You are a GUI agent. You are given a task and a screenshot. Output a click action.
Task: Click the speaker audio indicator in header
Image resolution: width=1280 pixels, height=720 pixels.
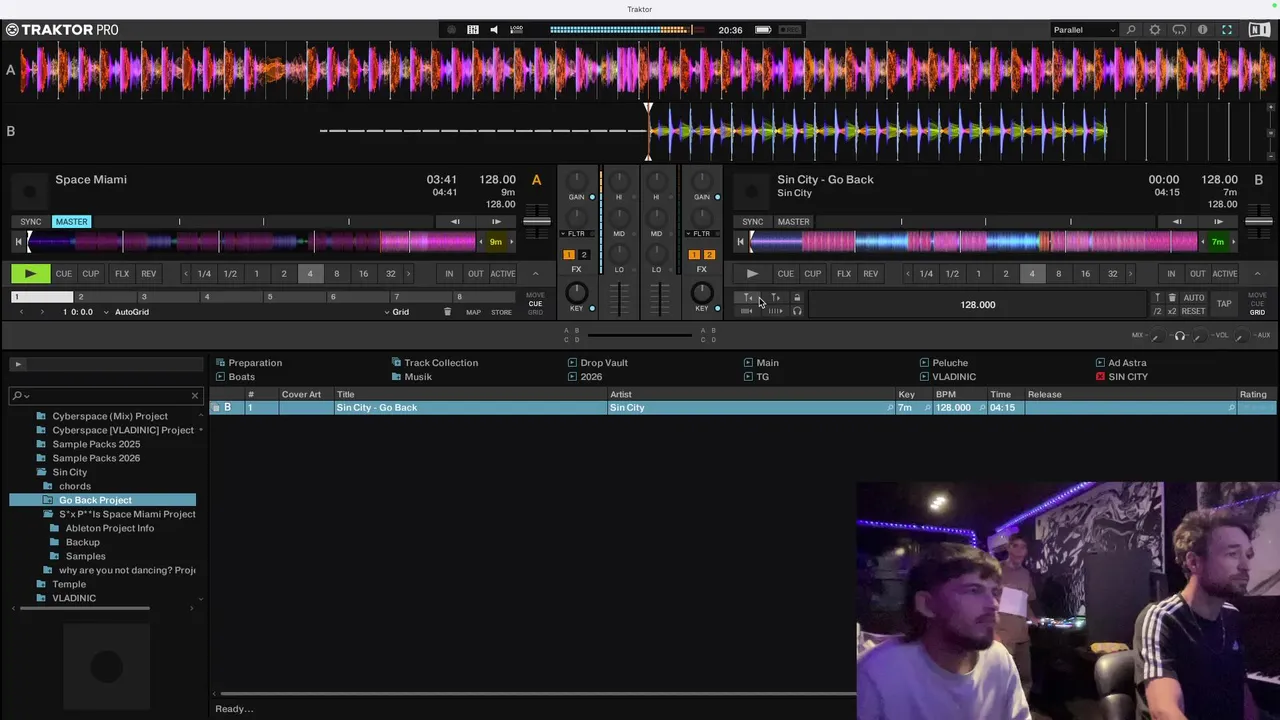click(x=494, y=30)
